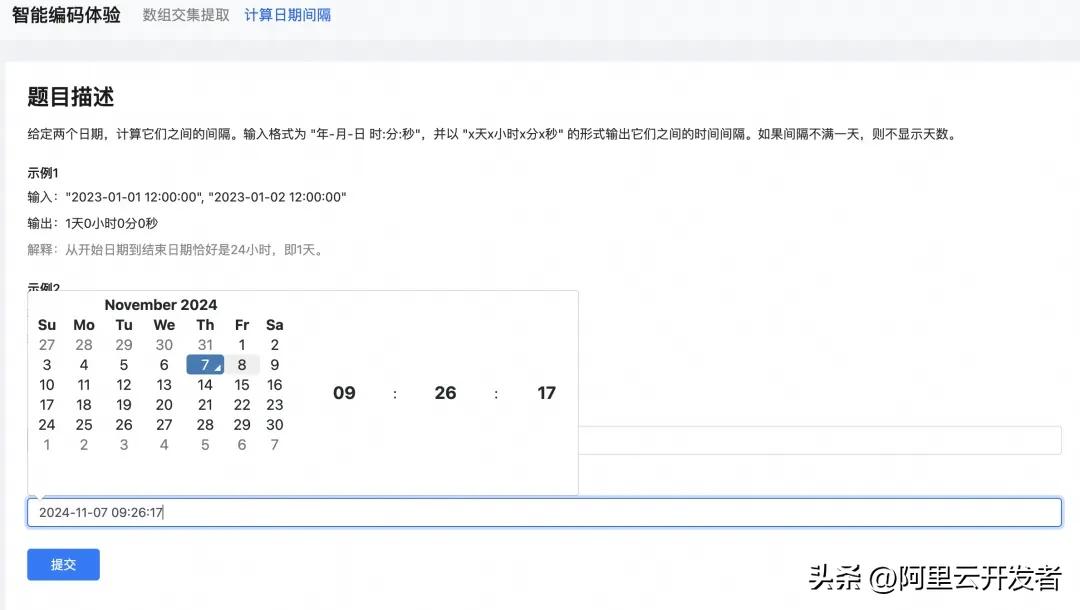Click the 提交 submit button
This screenshot has width=1080, height=610.
(63, 564)
